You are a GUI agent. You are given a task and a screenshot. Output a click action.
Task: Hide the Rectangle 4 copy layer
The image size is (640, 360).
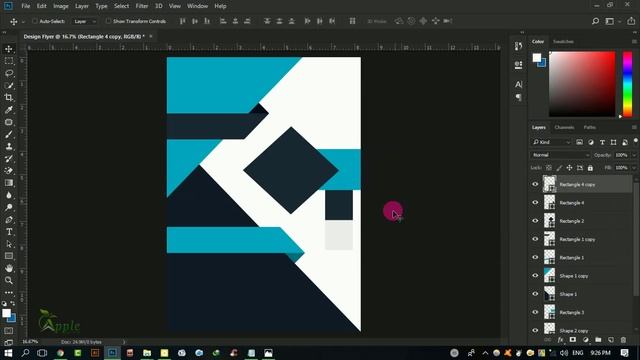tap(535, 184)
